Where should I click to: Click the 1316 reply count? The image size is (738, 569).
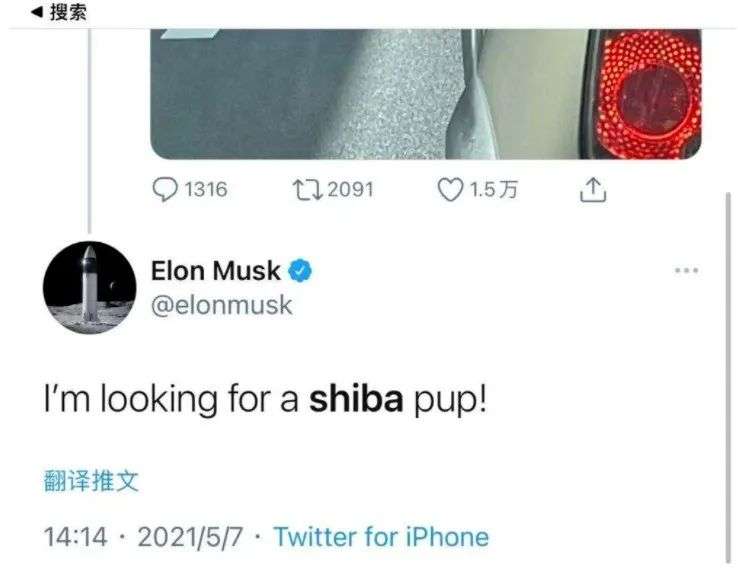coord(205,188)
